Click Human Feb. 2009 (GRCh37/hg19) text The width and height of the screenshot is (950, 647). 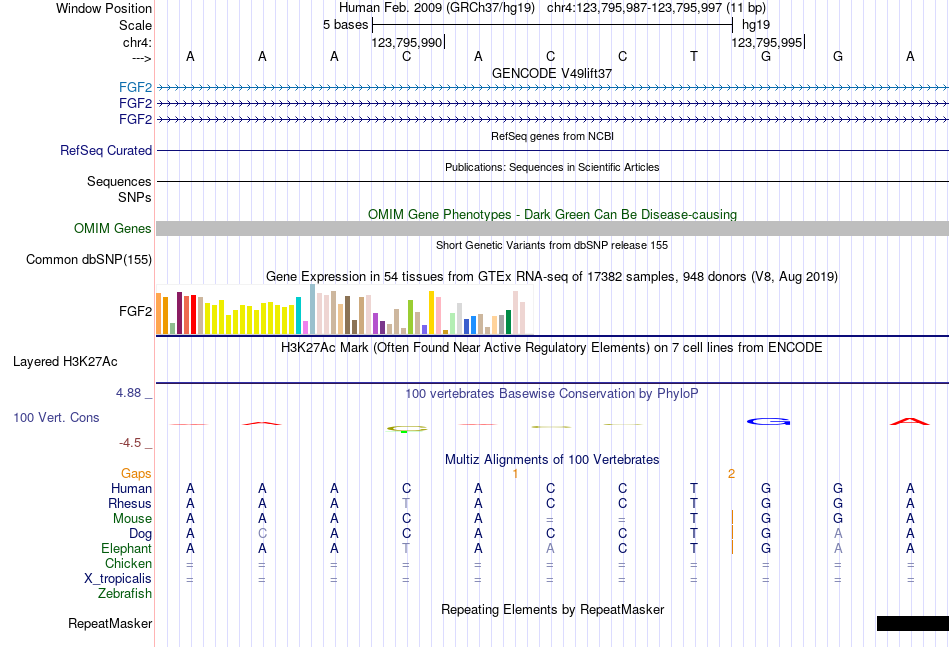click(x=437, y=8)
